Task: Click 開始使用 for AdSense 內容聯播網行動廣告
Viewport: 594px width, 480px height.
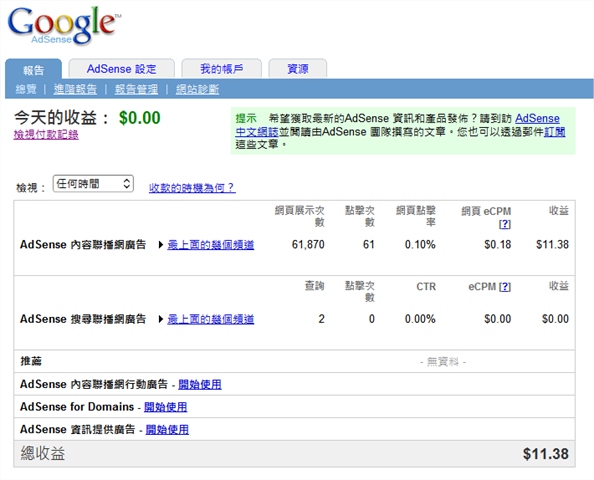Action: pyautogui.click(x=200, y=385)
